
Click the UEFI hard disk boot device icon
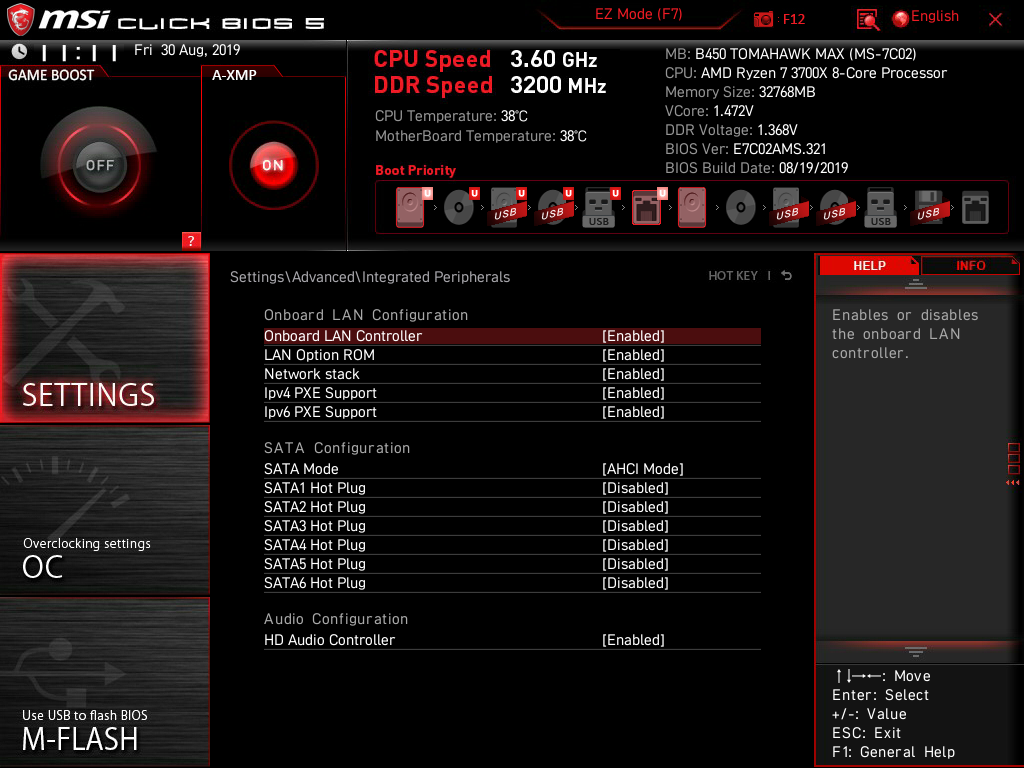pyautogui.click(x=411, y=208)
